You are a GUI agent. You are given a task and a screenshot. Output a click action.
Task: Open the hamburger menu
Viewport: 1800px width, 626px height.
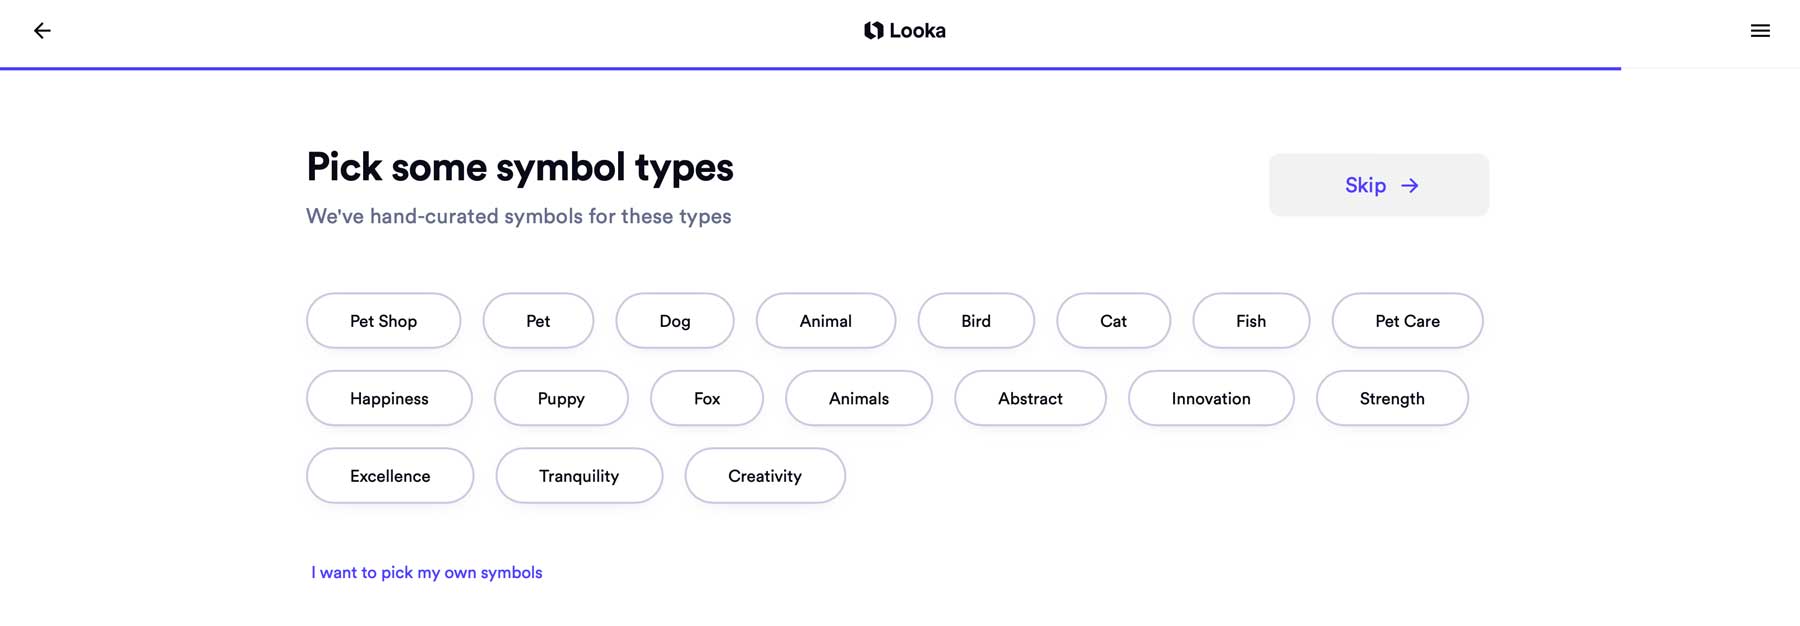point(1759,30)
